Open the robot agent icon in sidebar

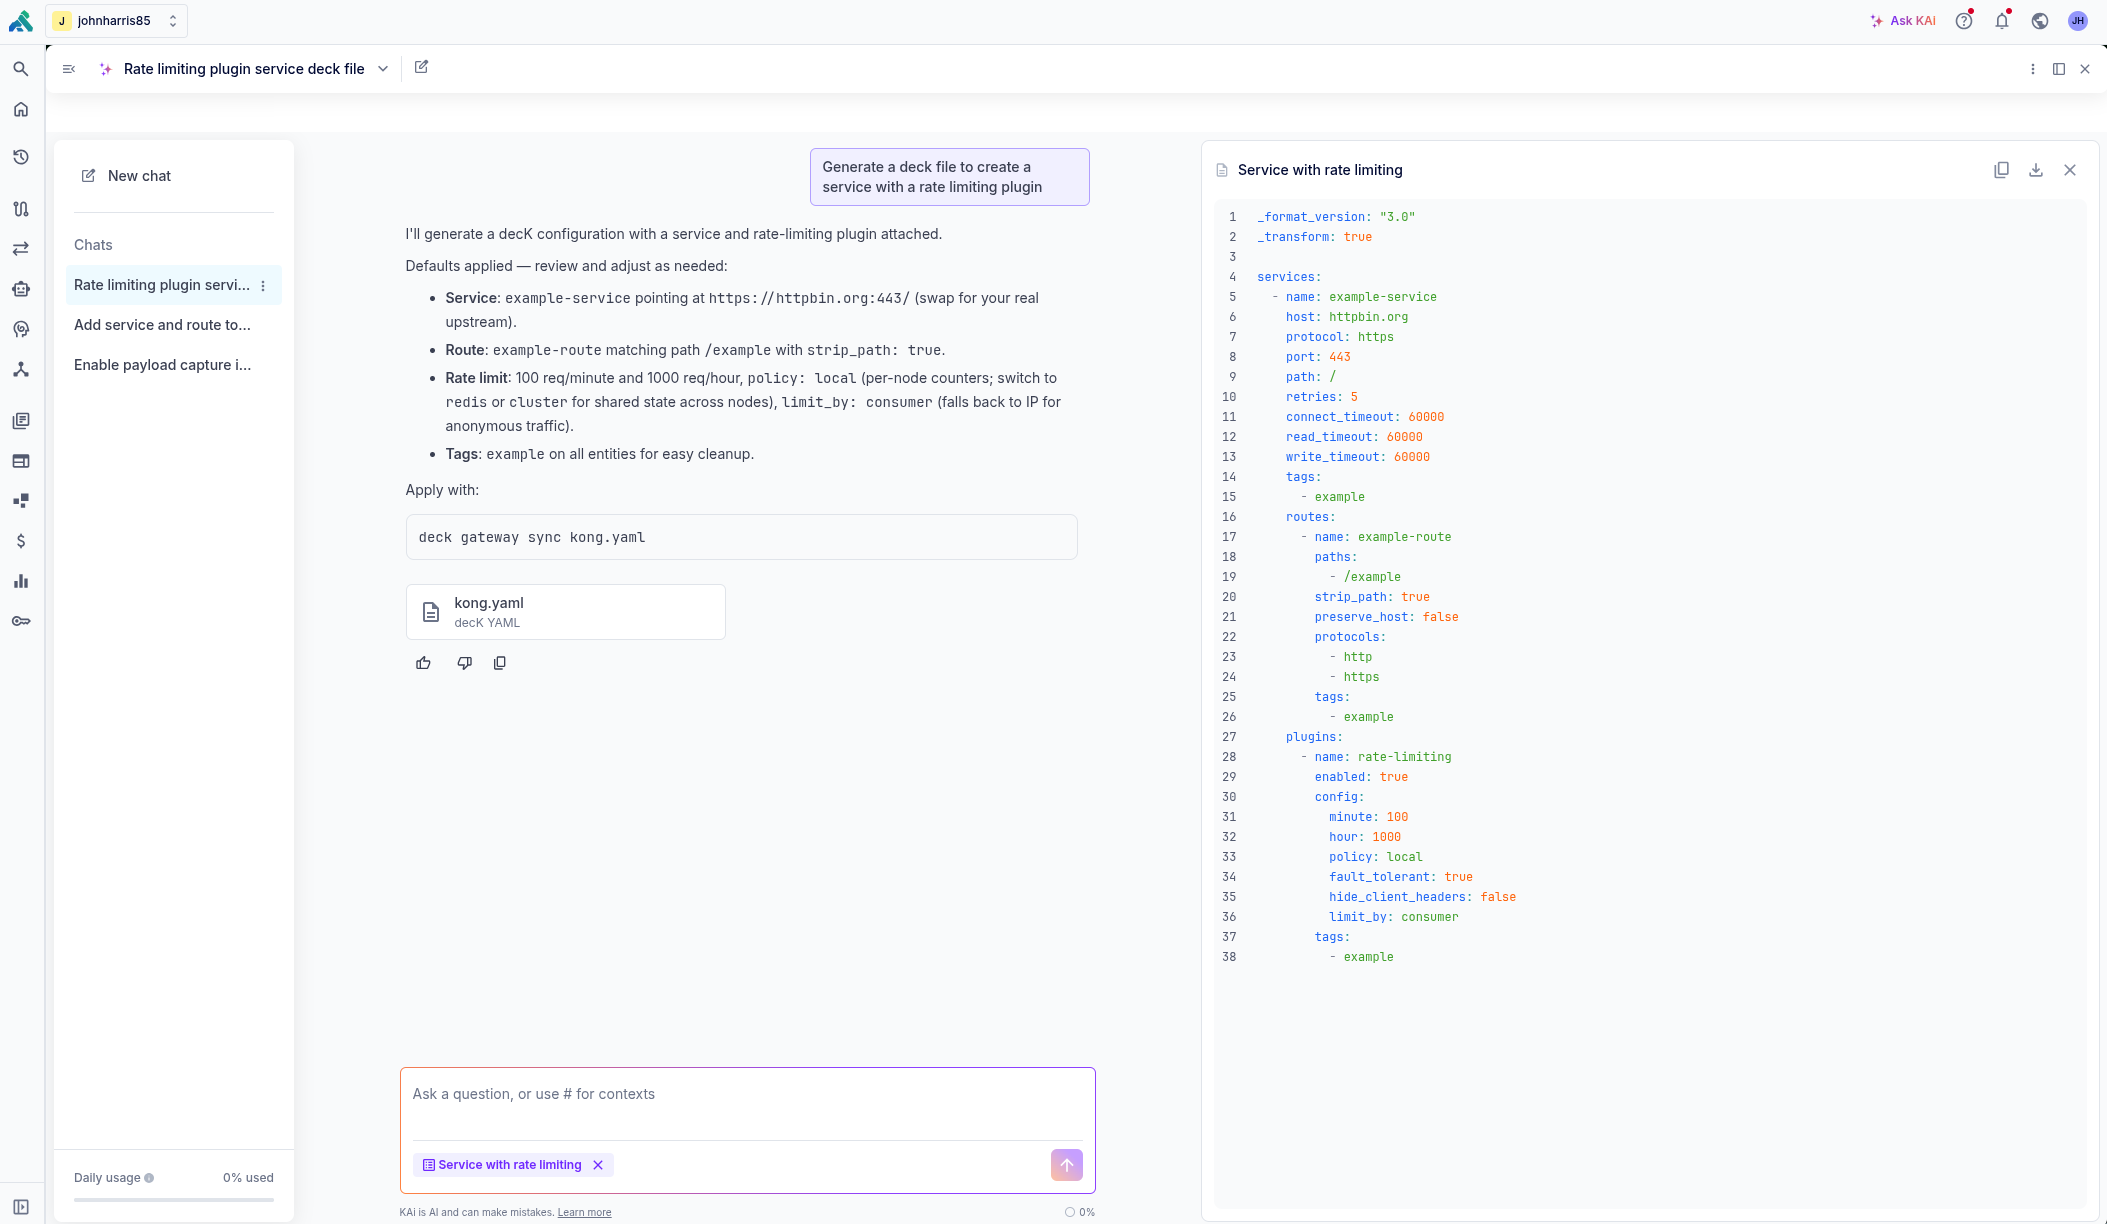20,289
